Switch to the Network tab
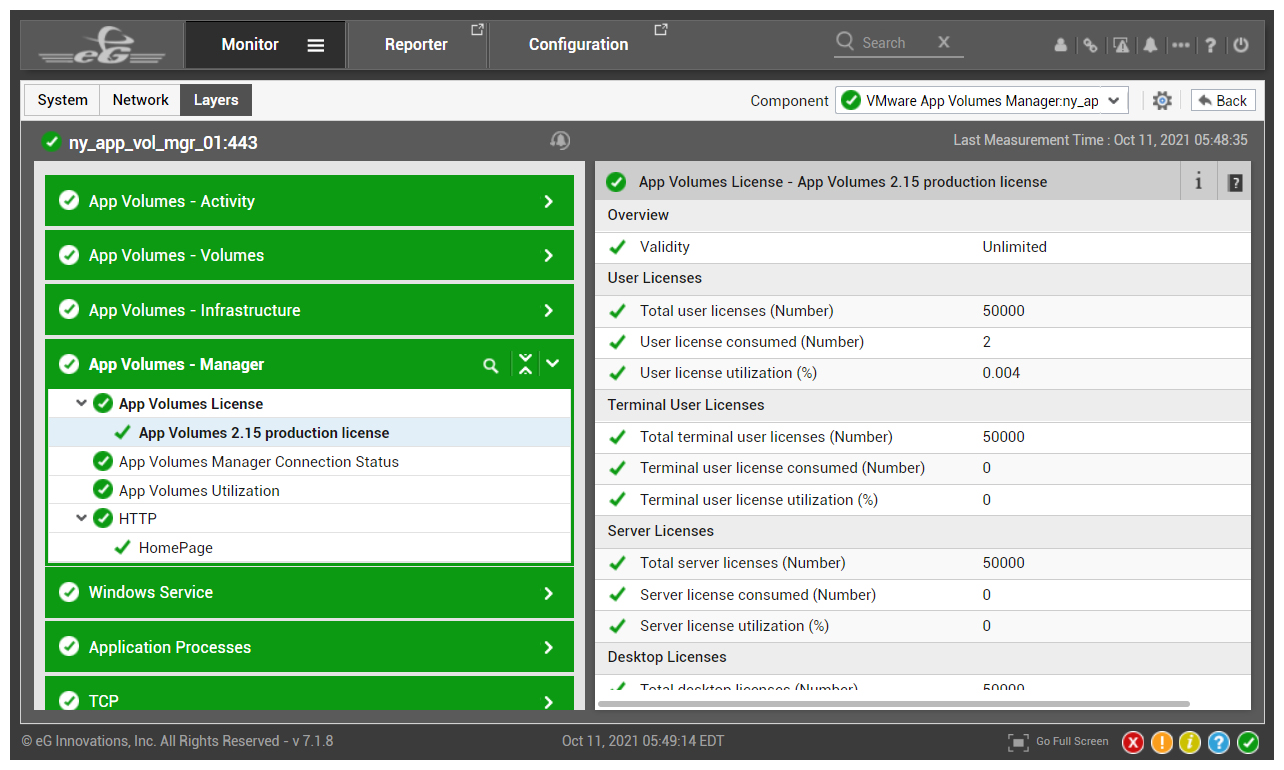 coord(140,100)
